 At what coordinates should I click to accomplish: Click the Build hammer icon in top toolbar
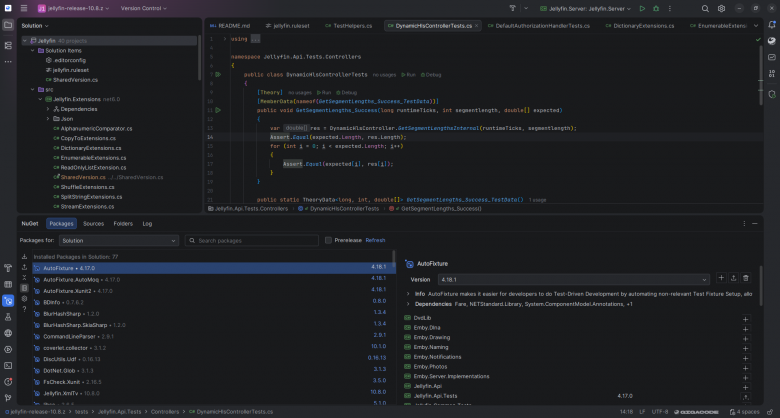513,8
